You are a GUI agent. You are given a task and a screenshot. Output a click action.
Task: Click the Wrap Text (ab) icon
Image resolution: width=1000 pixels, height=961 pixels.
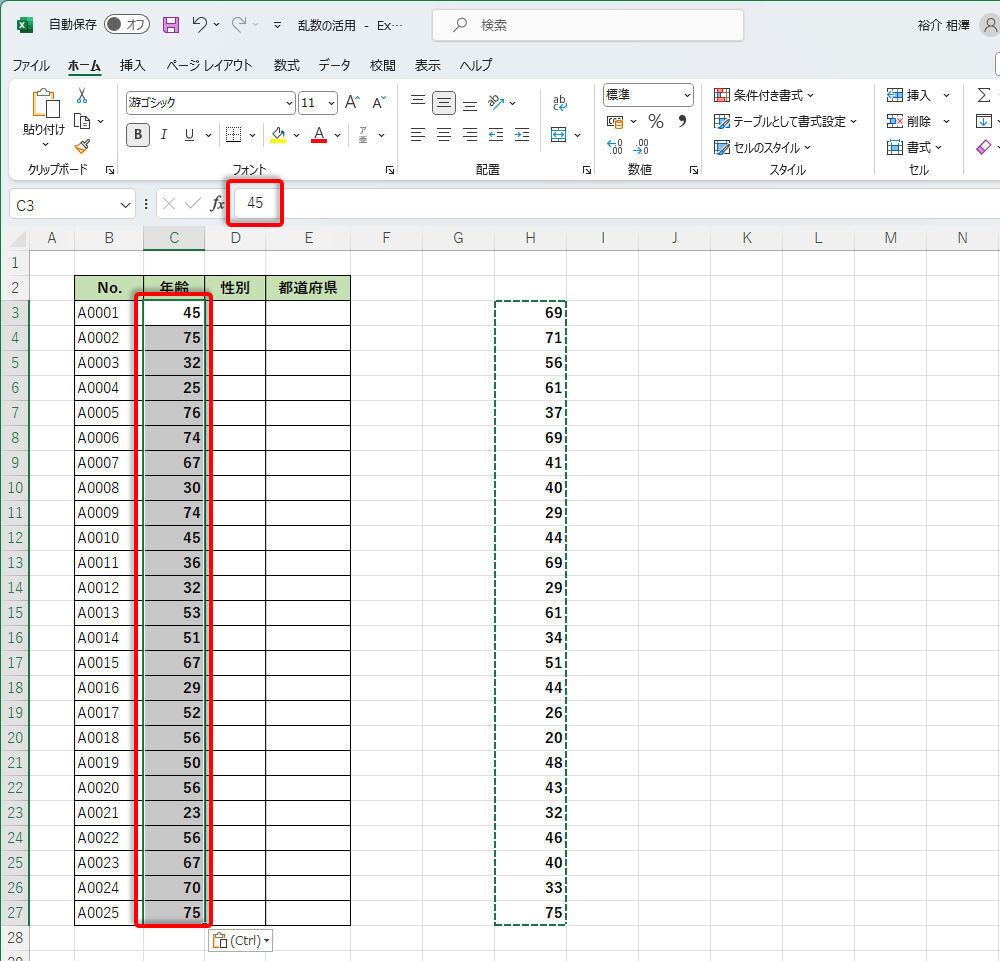point(559,103)
